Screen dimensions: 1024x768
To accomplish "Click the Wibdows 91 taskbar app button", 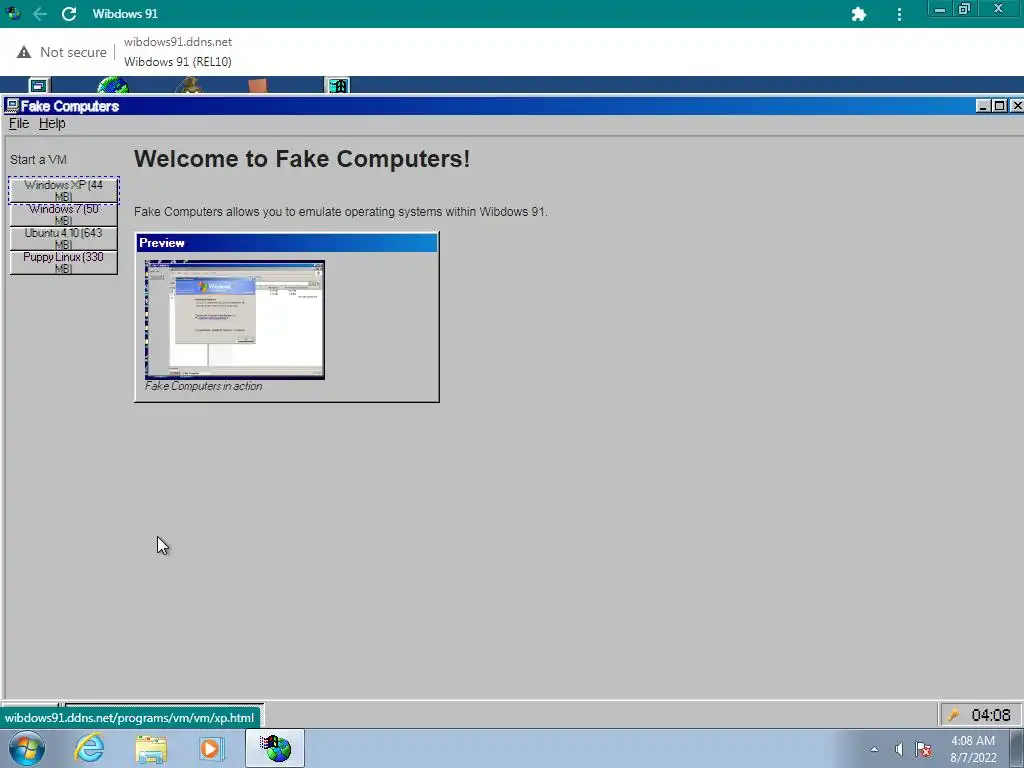I will pos(275,748).
